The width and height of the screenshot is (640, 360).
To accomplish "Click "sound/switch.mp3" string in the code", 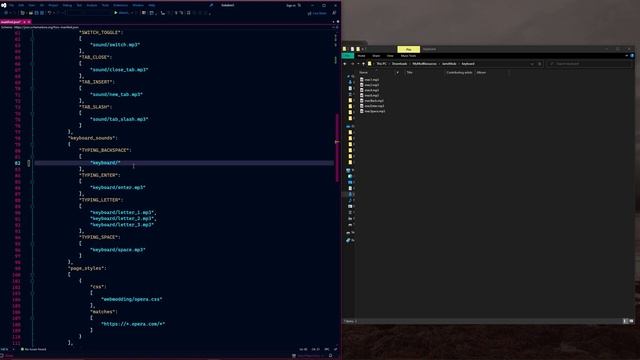I will (115, 44).
